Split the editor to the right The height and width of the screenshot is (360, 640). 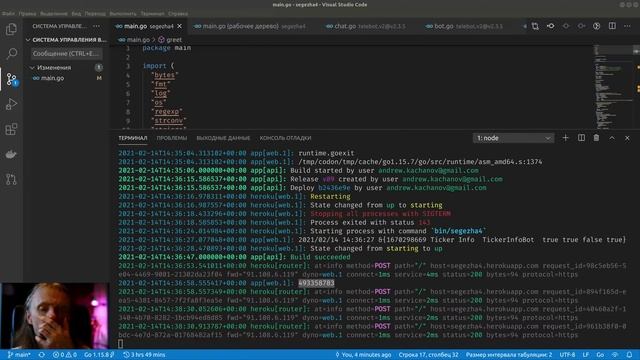[x=612, y=26]
